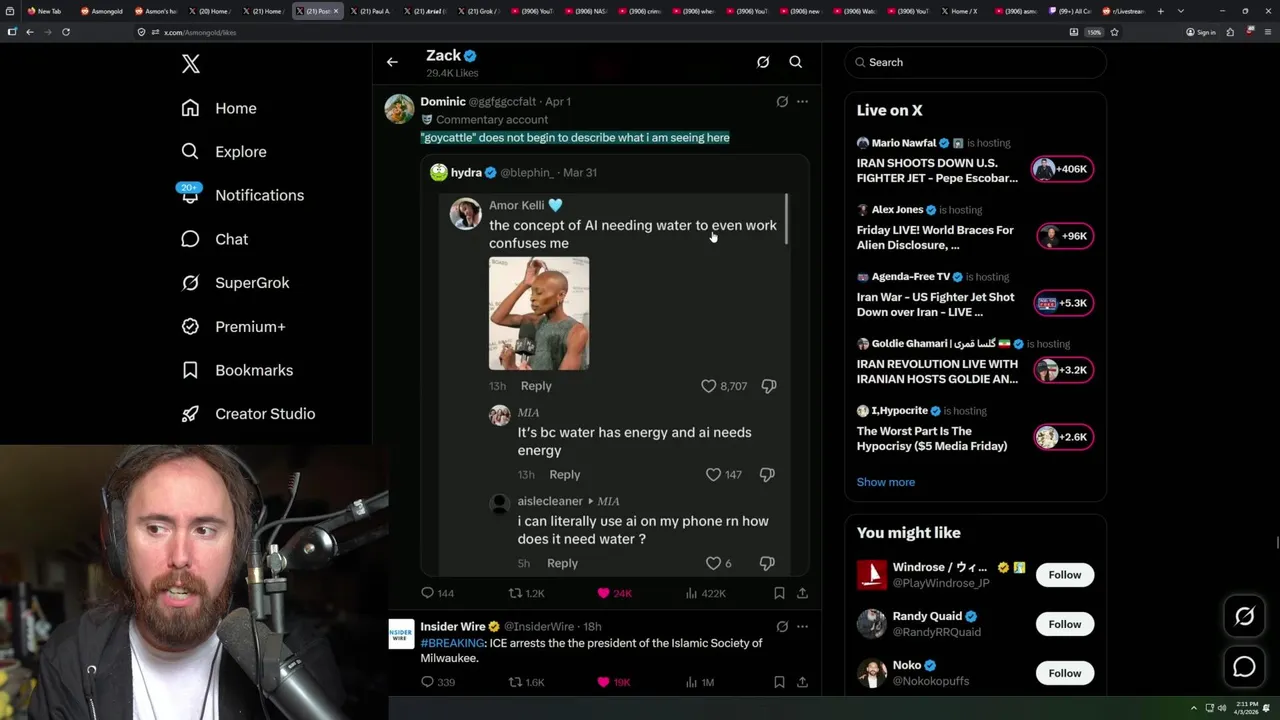This screenshot has height=720, width=1280.
Task: Open Premium+ in the sidebar
Action: [x=233, y=327]
